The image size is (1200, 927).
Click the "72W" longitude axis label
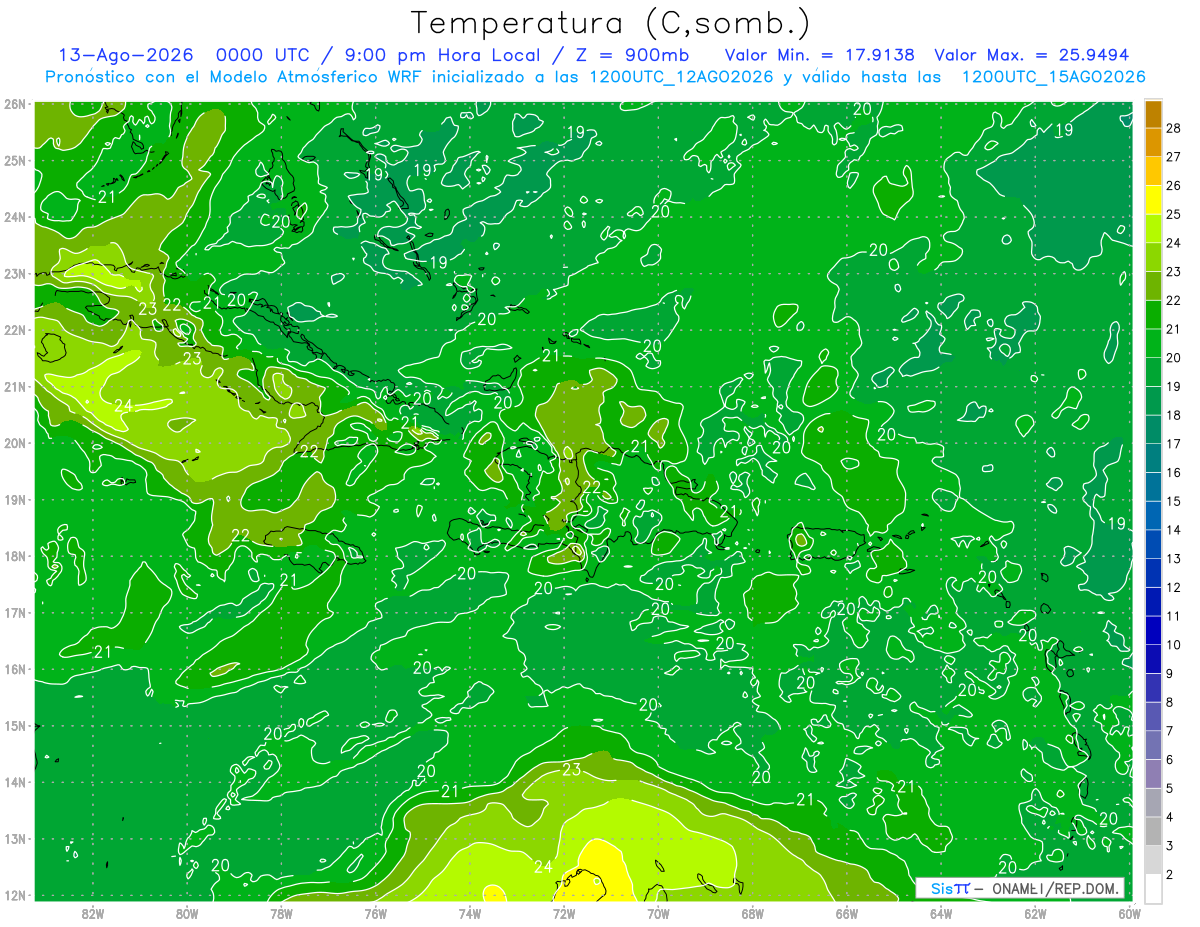pos(564,913)
